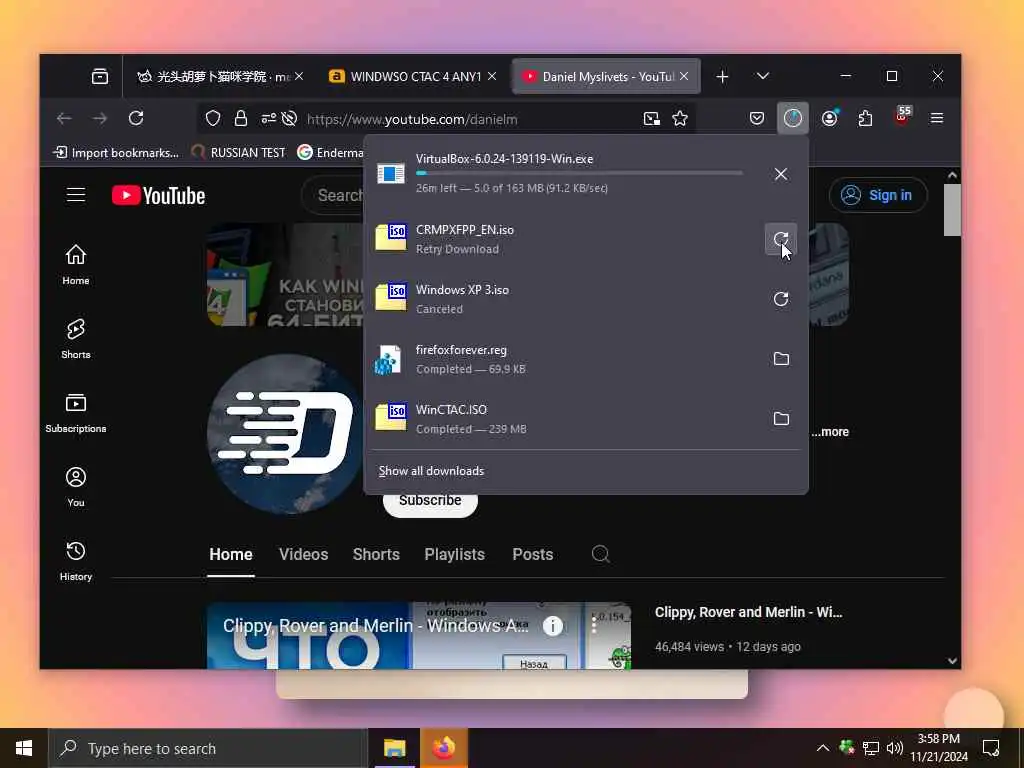Image resolution: width=1024 pixels, height=768 pixels.
Task: Open VirtualBox-6.0.24 download entry
Action: 565,174
